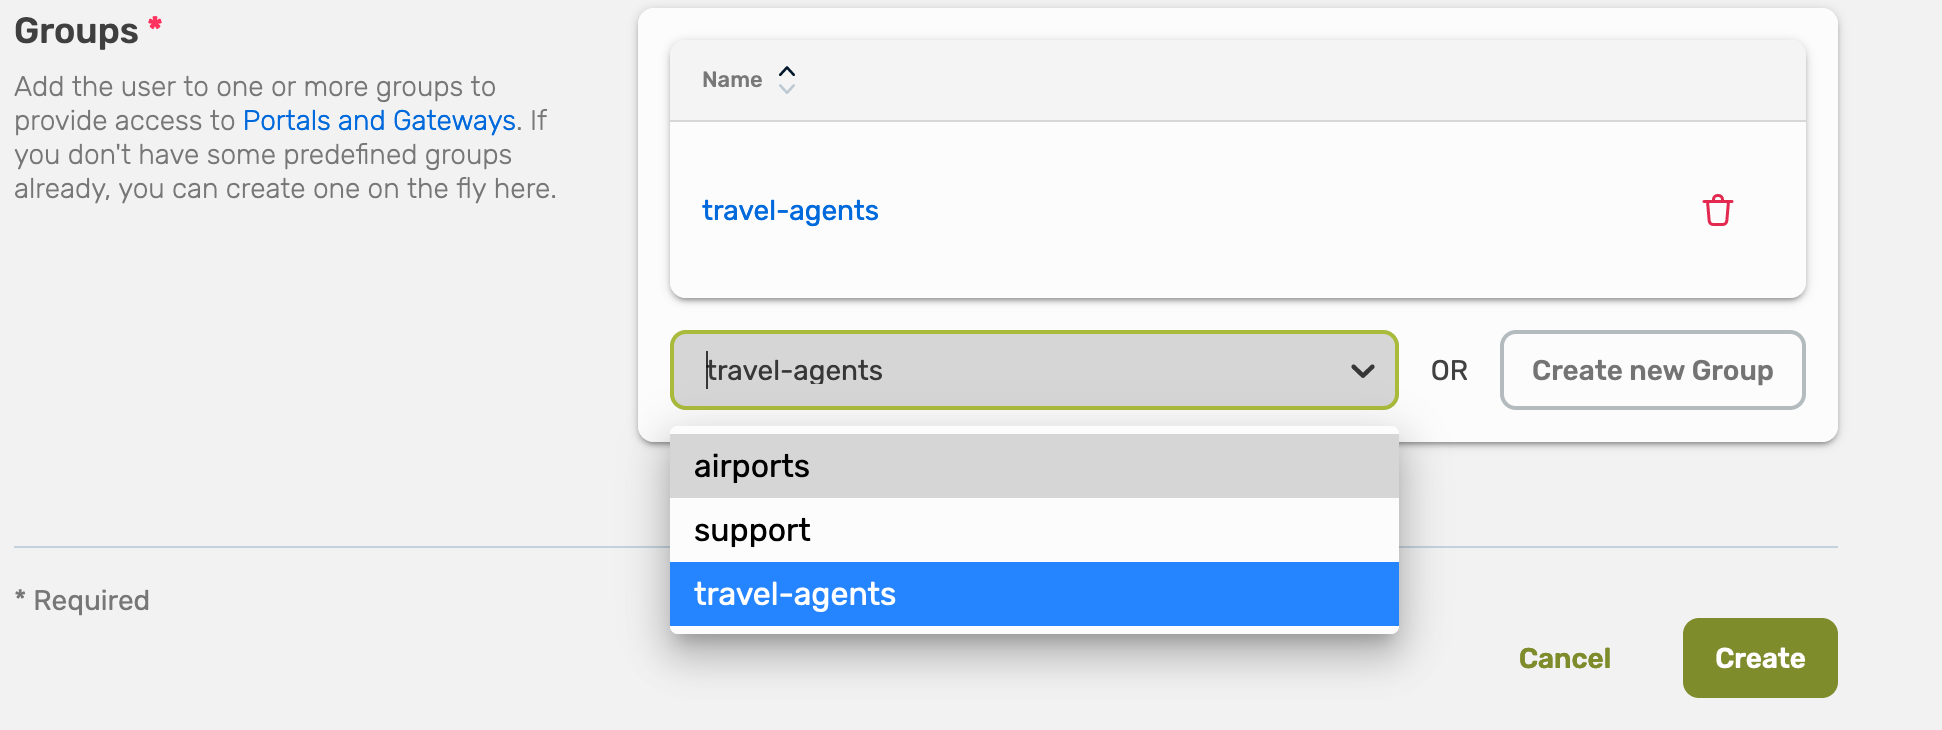Screen dimensions: 1942x730
Task: Collapse the group selector using its chevron
Action: click(1362, 371)
